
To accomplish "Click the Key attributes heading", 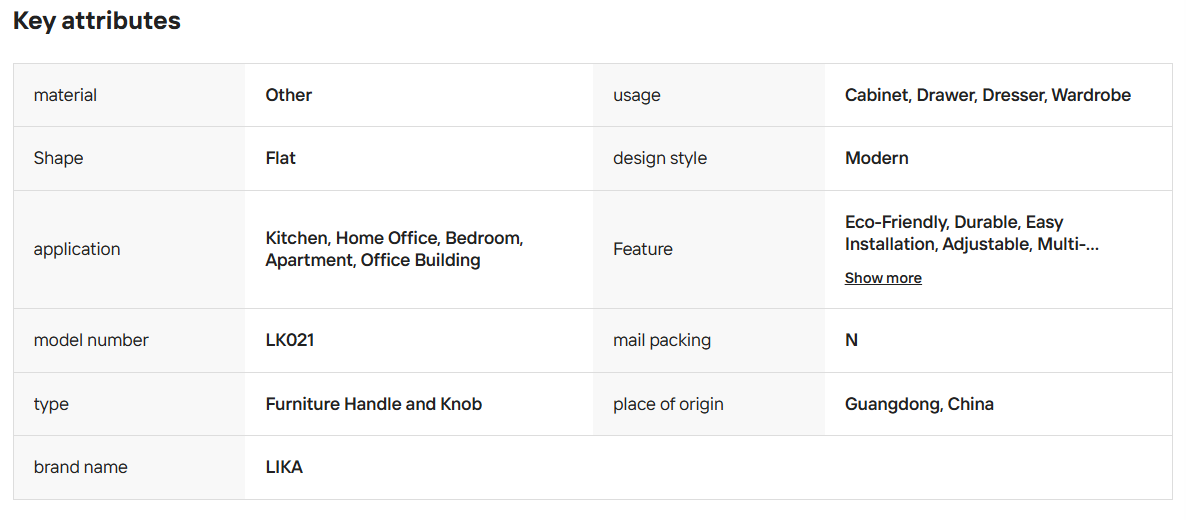I will (x=97, y=20).
